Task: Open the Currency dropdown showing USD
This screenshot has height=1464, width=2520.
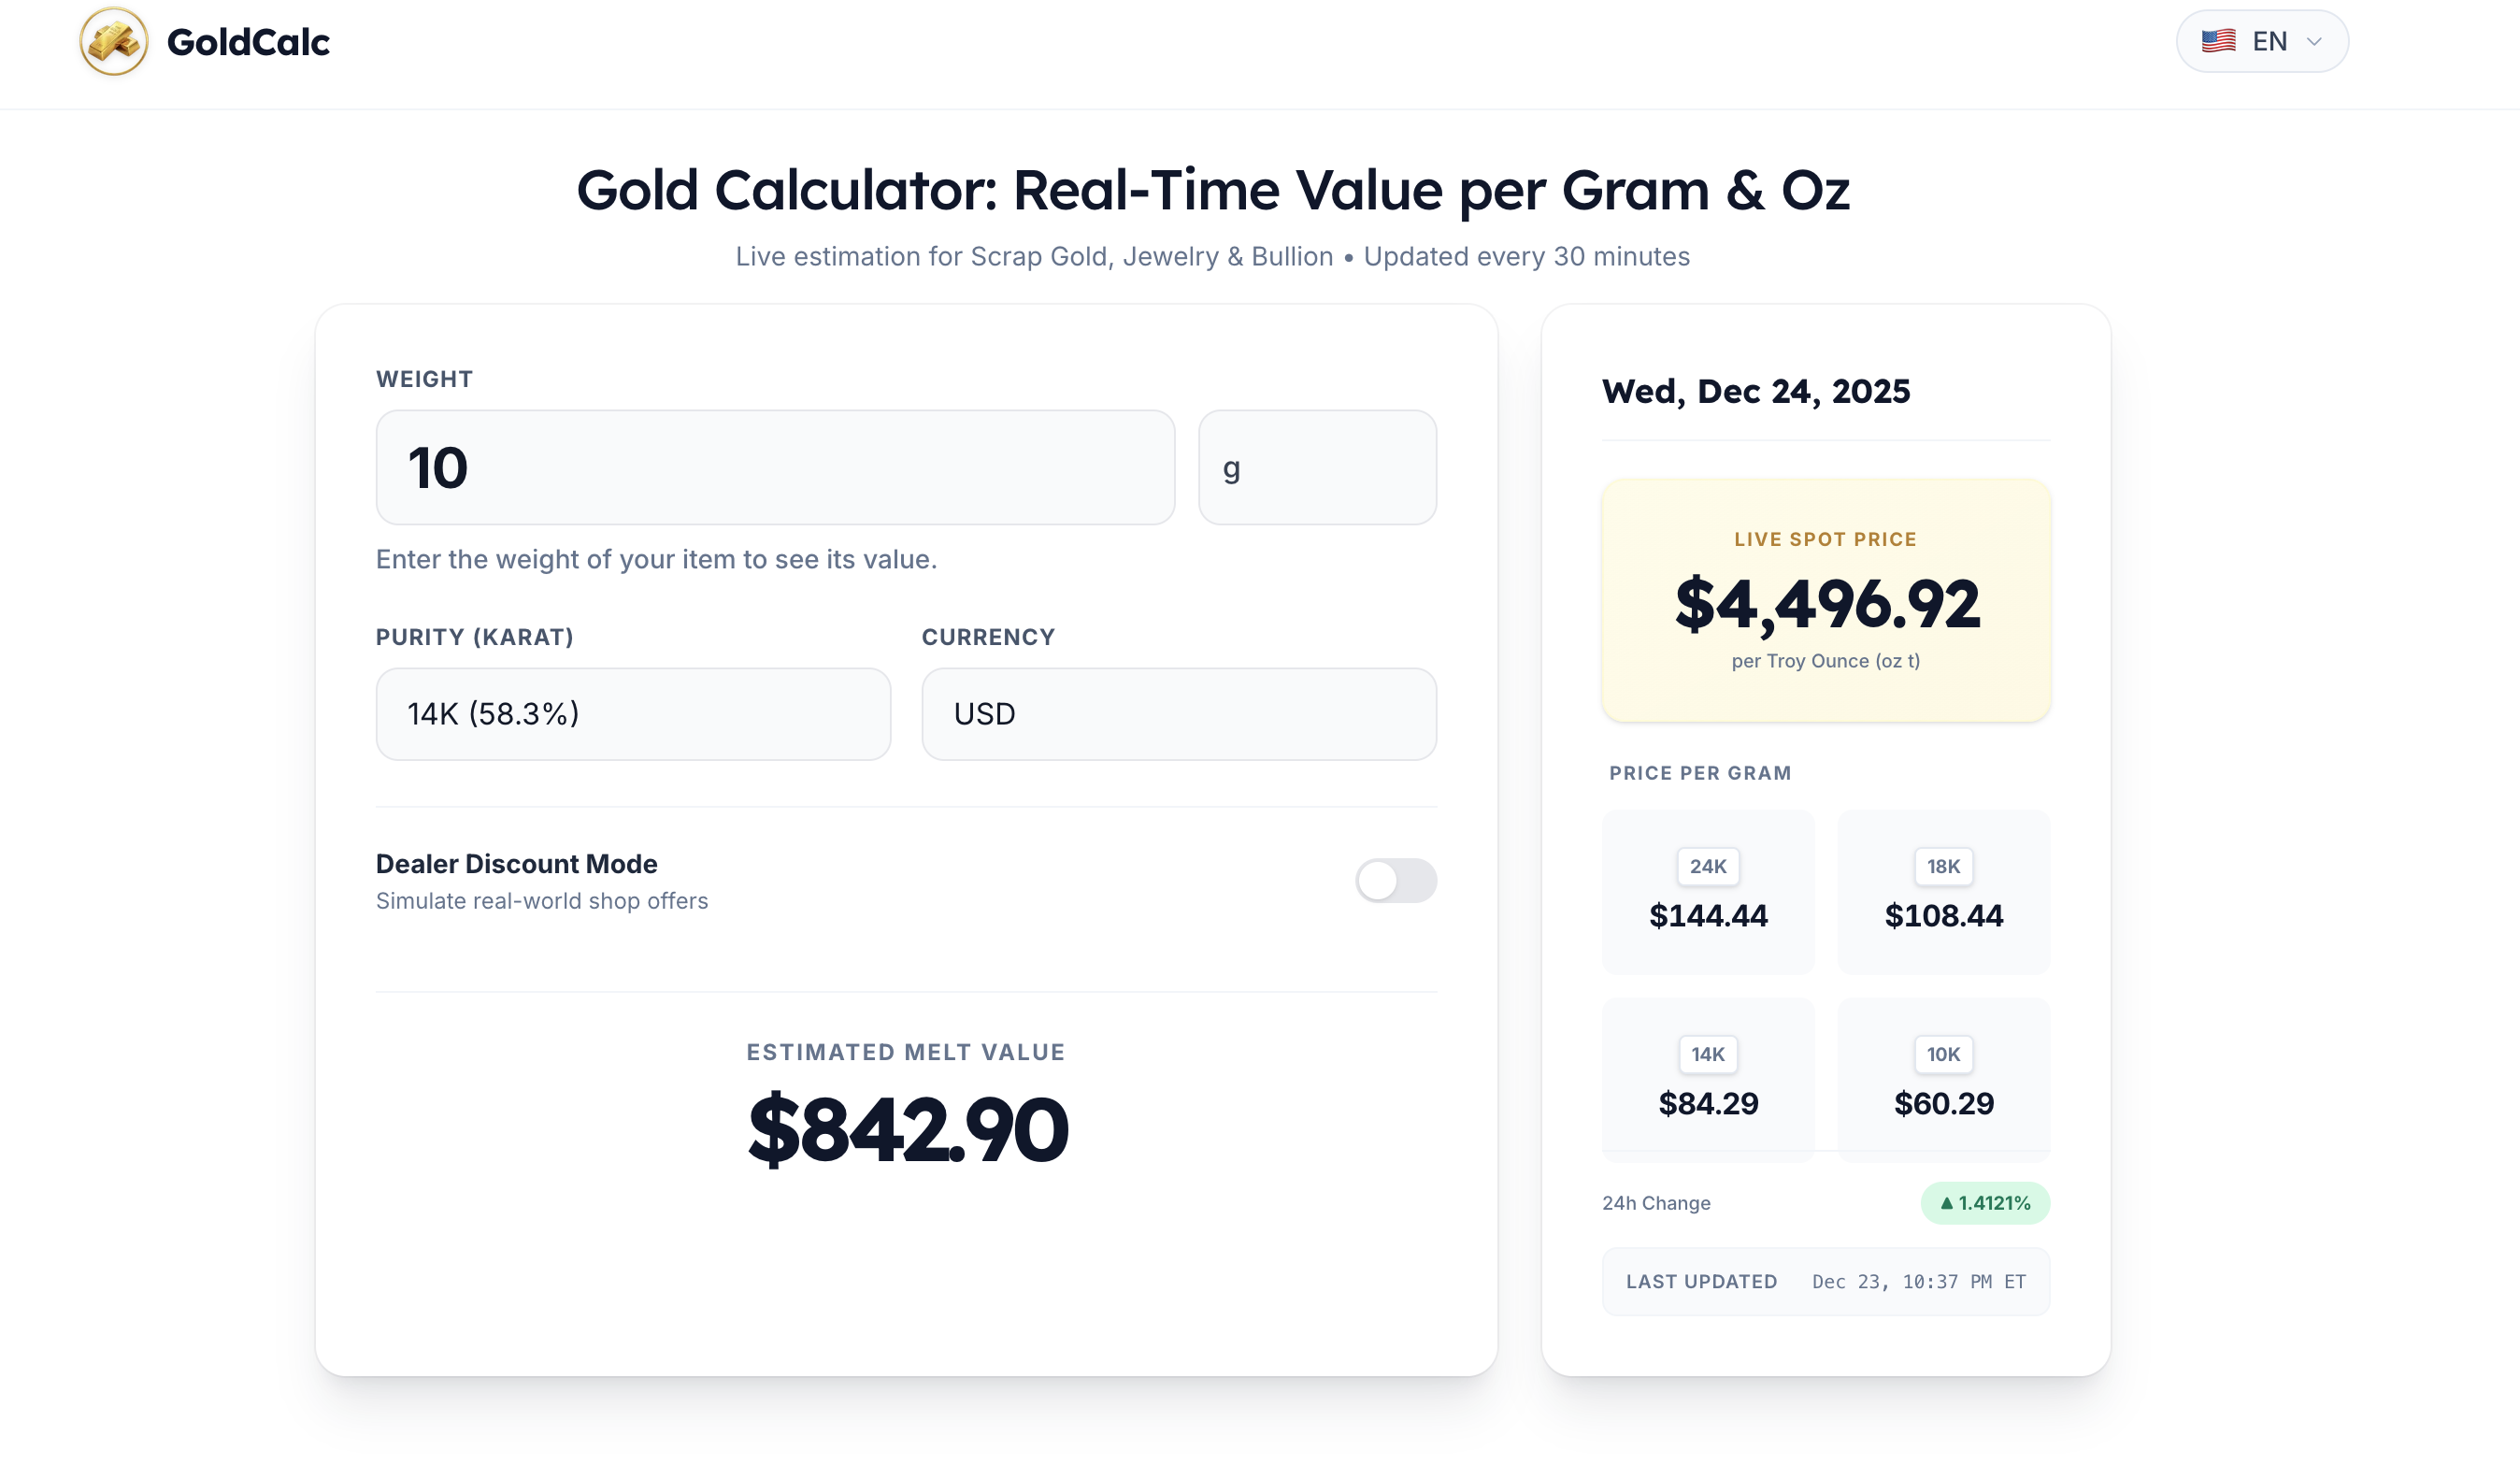Action: pyautogui.click(x=1178, y=713)
